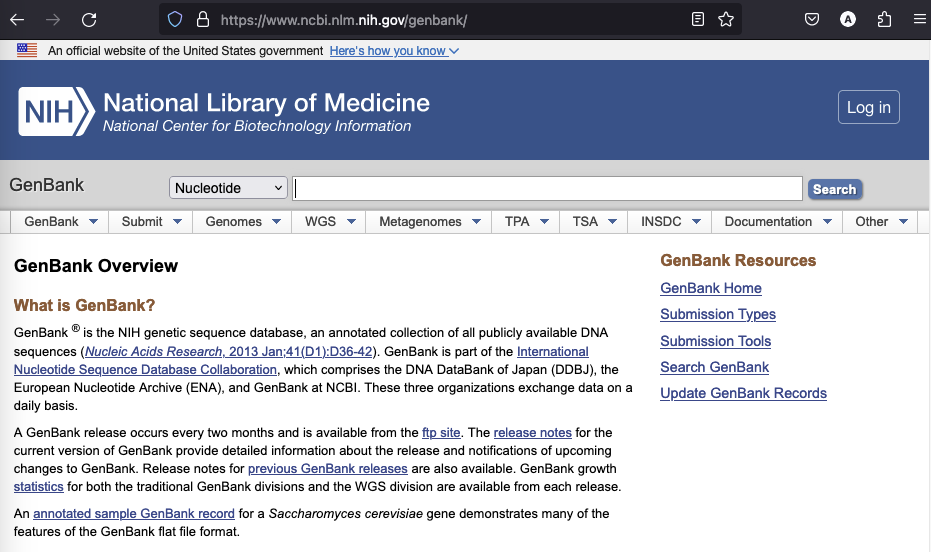This screenshot has height=552, width=931.
Task: Open the Submit nav menu
Action: 151,221
